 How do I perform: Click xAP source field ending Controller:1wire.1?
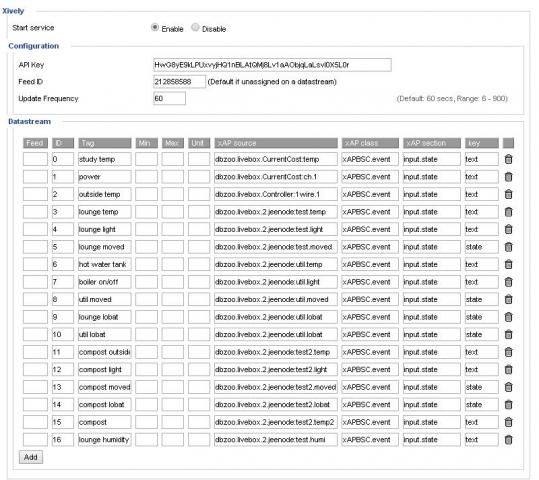(276, 194)
